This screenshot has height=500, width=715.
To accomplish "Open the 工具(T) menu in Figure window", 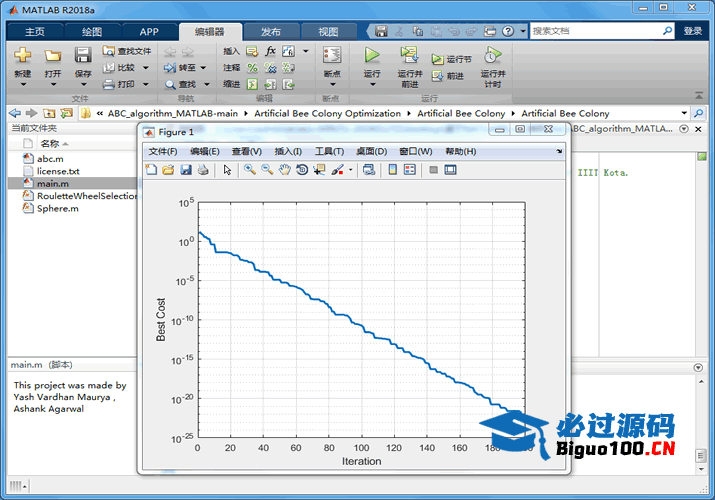I will (x=329, y=151).
